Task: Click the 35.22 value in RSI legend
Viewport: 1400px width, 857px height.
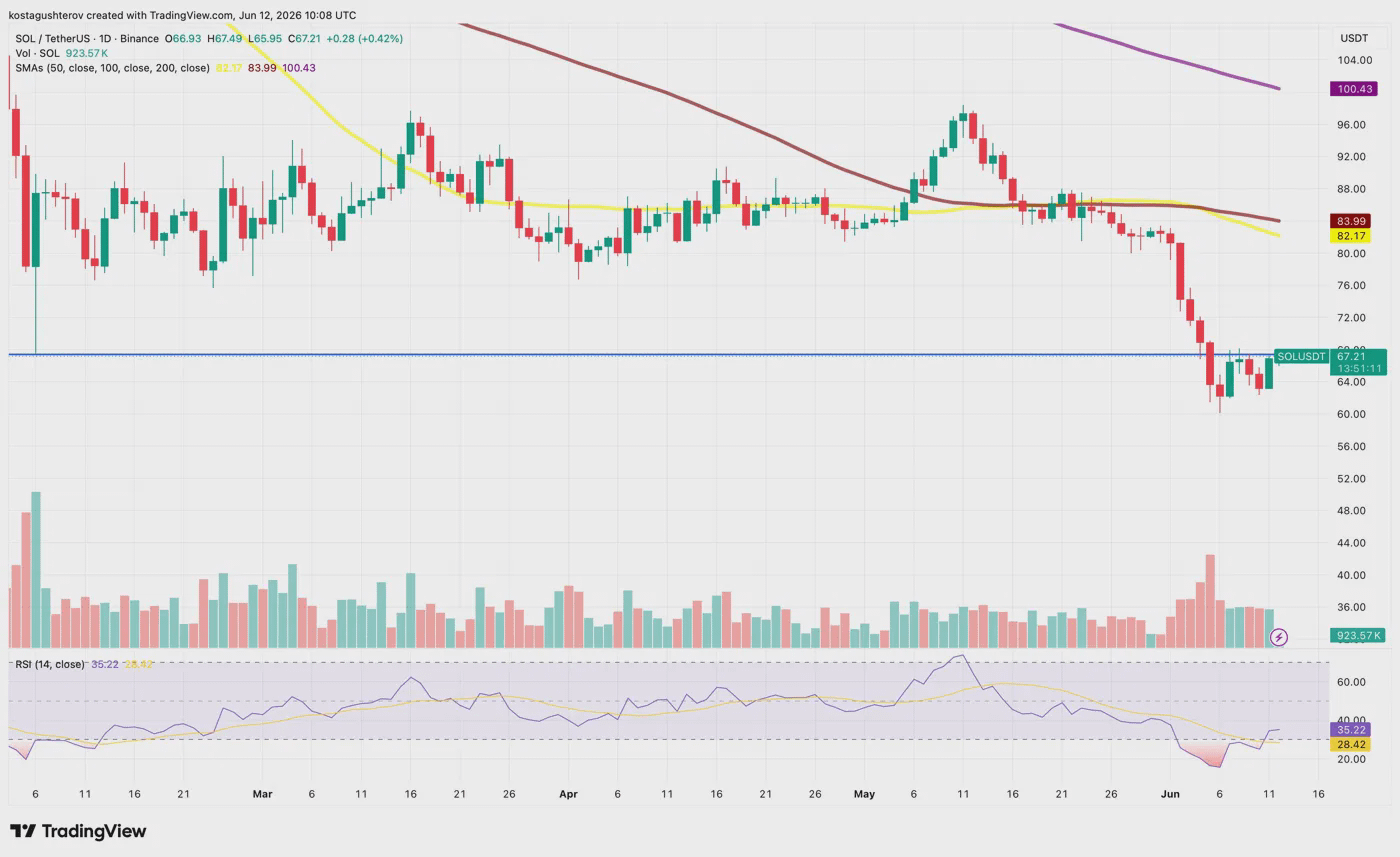Action: click(x=105, y=664)
